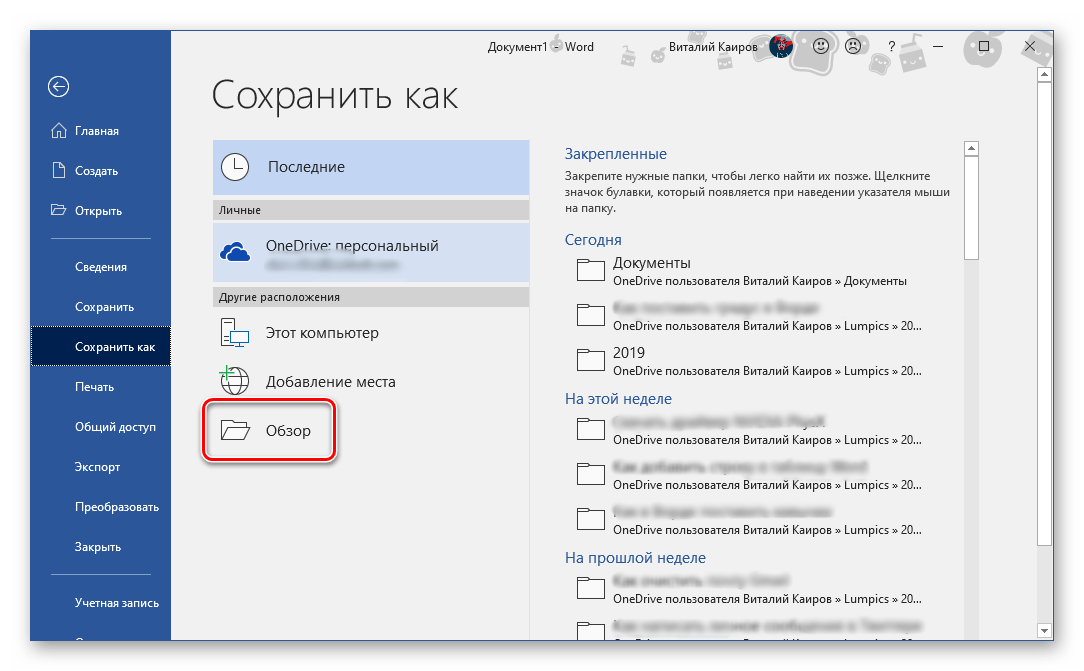Screen dimensions: 1084x671
Task: Select Этот компьютер location
Action: click(371, 333)
